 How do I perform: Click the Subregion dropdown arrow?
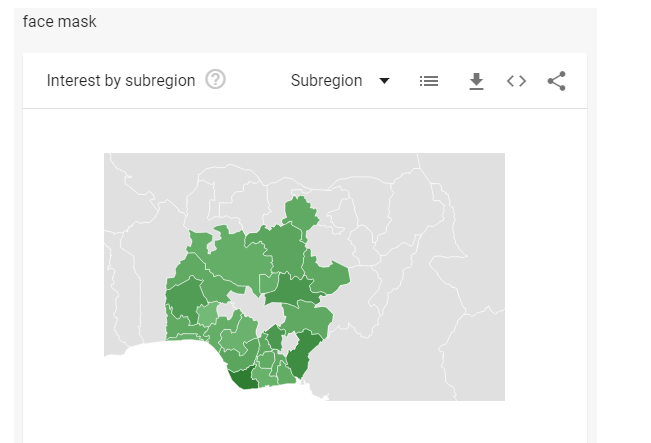click(385, 81)
